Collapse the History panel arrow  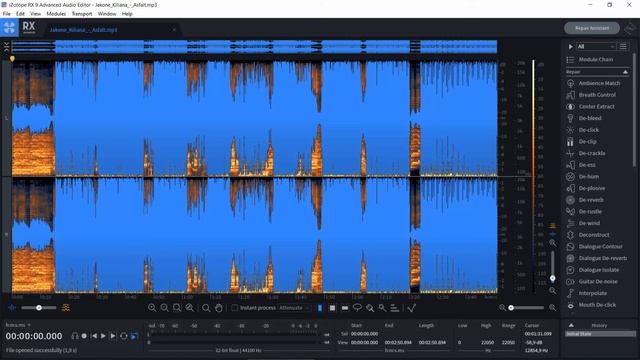point(571,325)
